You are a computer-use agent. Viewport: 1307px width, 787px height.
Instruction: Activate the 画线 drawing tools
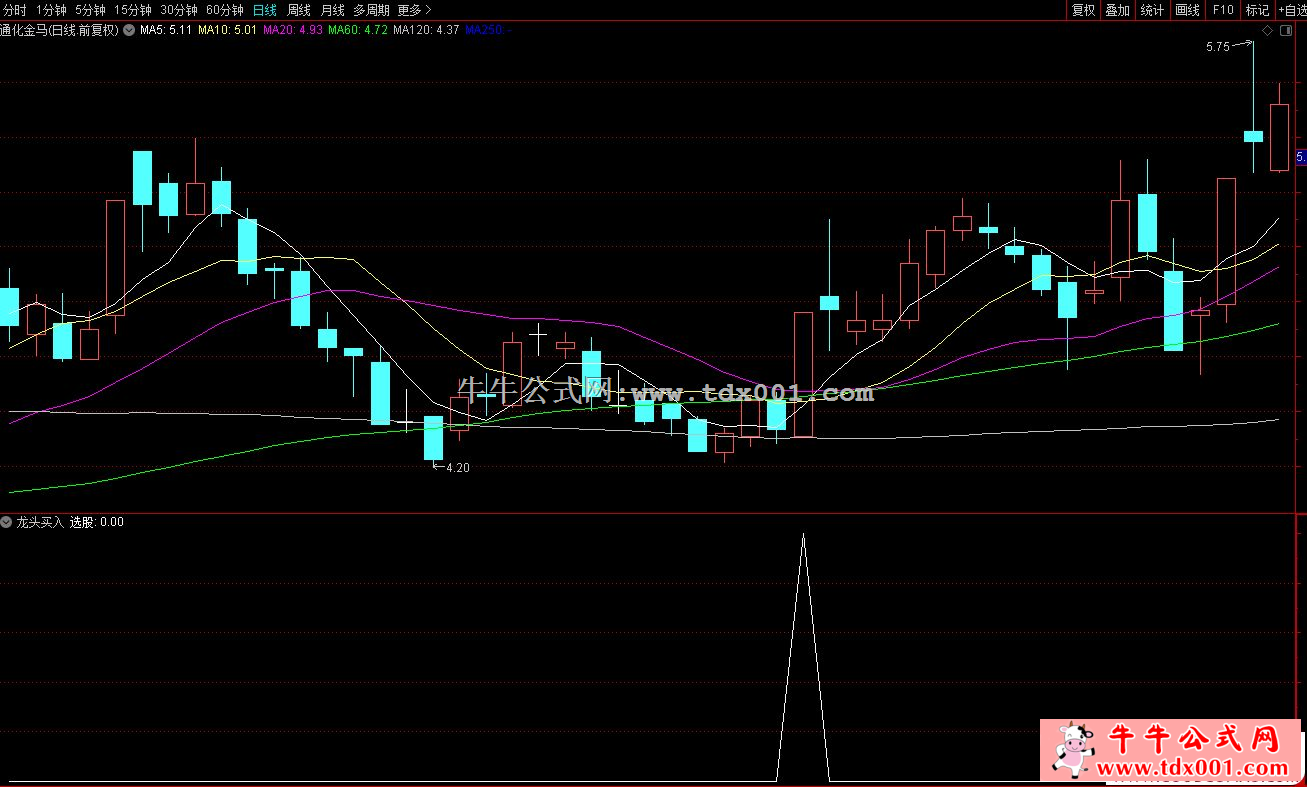(x=1187, y=10)
